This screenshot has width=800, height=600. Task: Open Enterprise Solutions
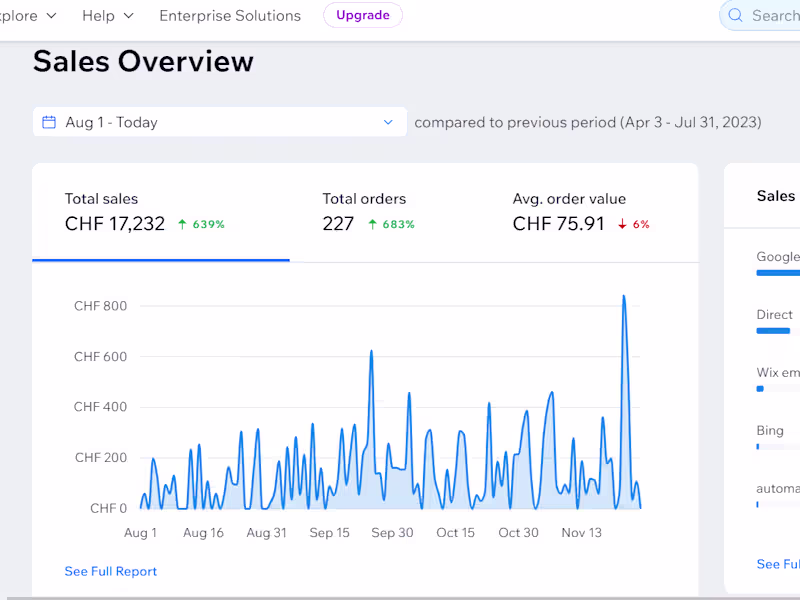tap(230, 15)
